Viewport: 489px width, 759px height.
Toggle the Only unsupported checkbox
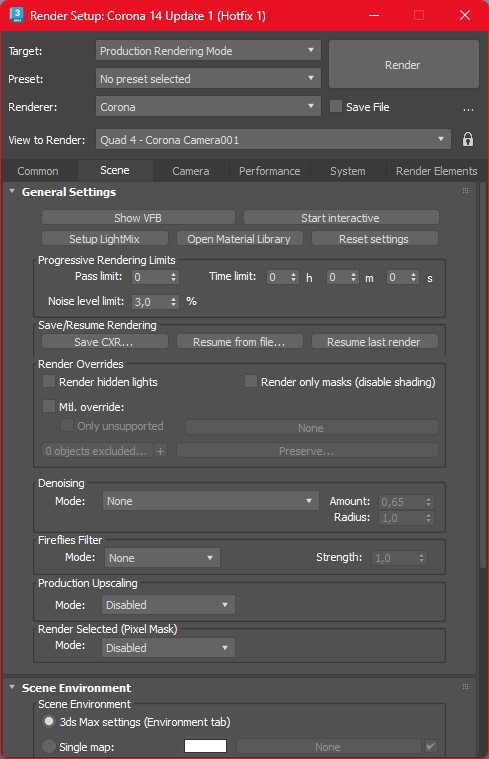pyautogui.click(x=66, y=425)
